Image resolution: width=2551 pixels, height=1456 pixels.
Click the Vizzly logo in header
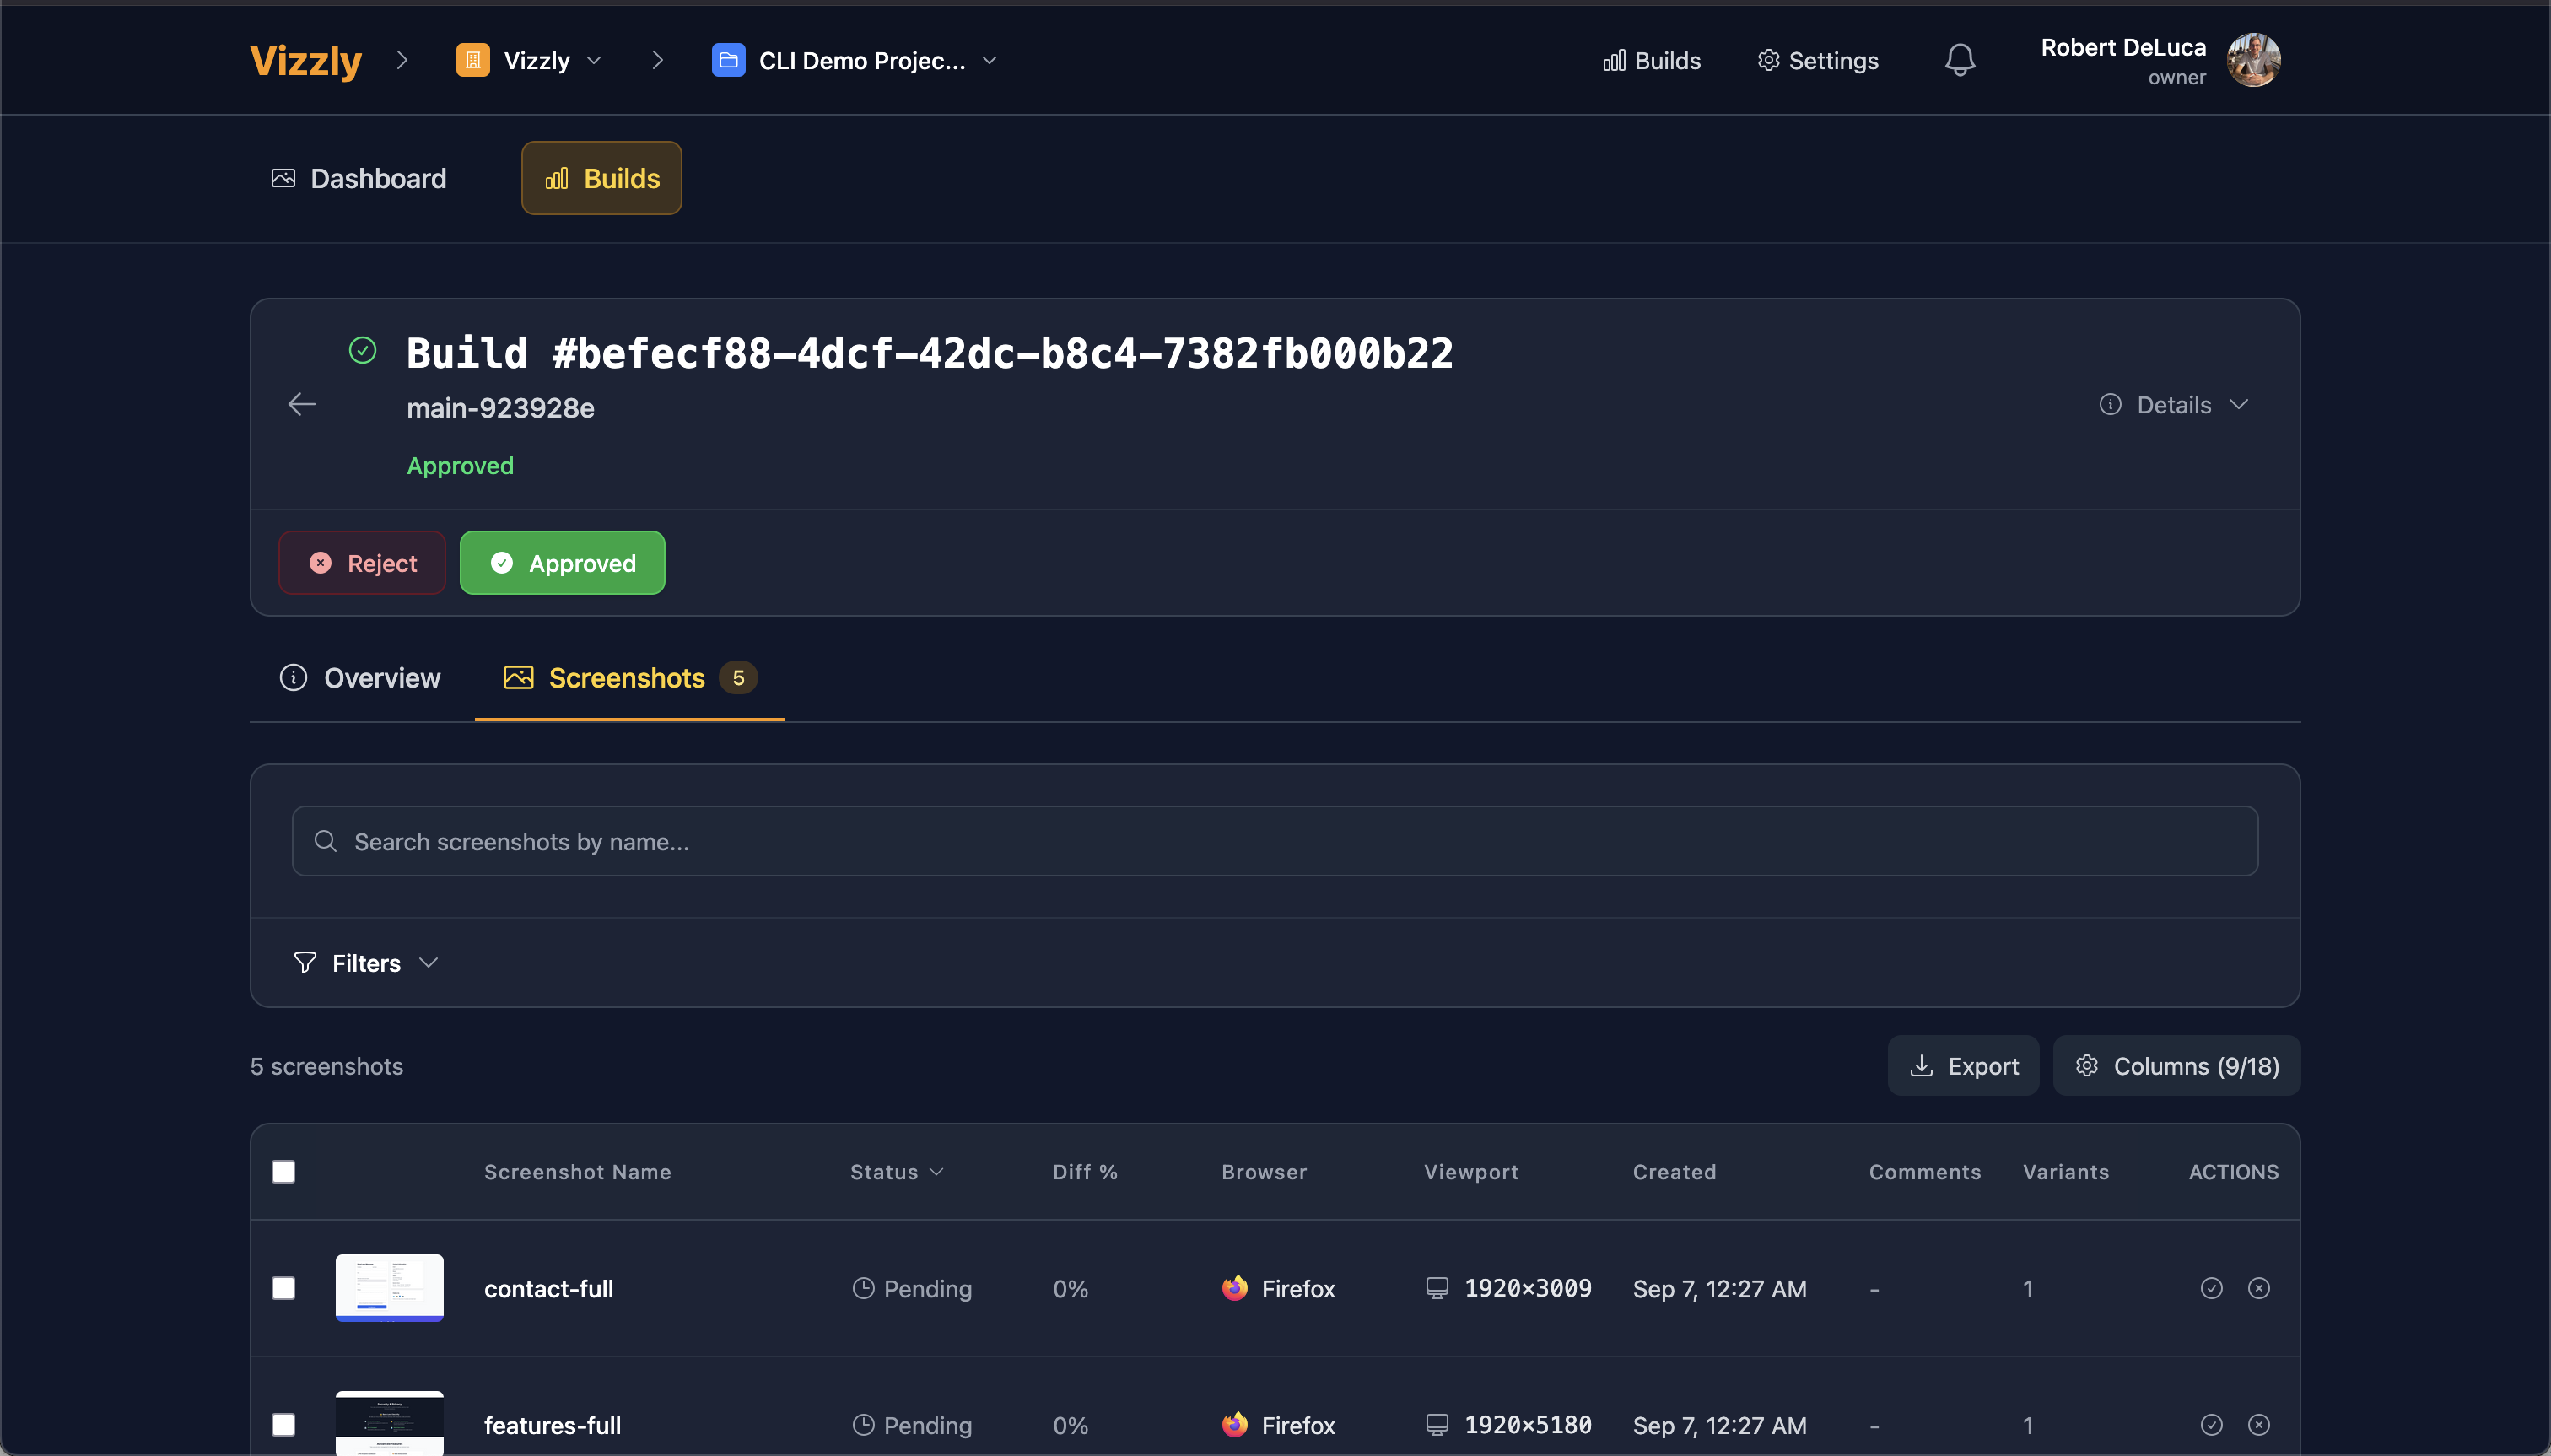click(305, 60)
